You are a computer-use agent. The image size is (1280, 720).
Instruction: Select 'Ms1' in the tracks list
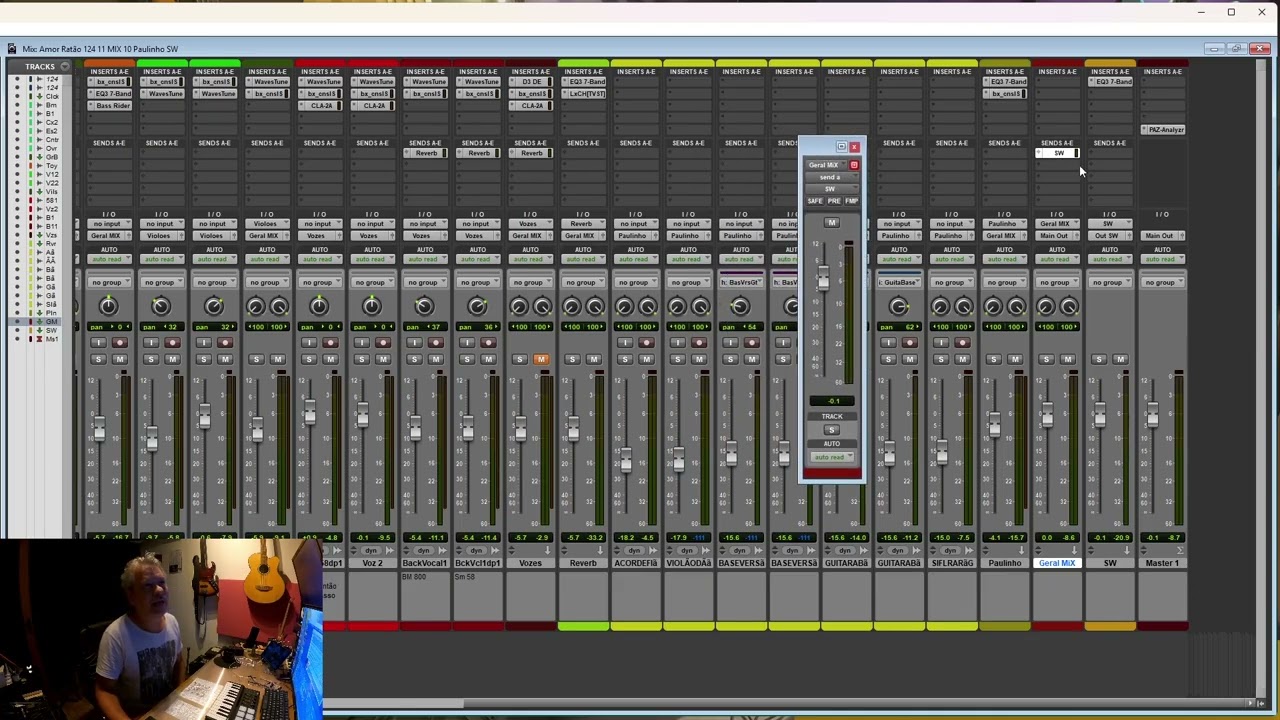point(51,339)
